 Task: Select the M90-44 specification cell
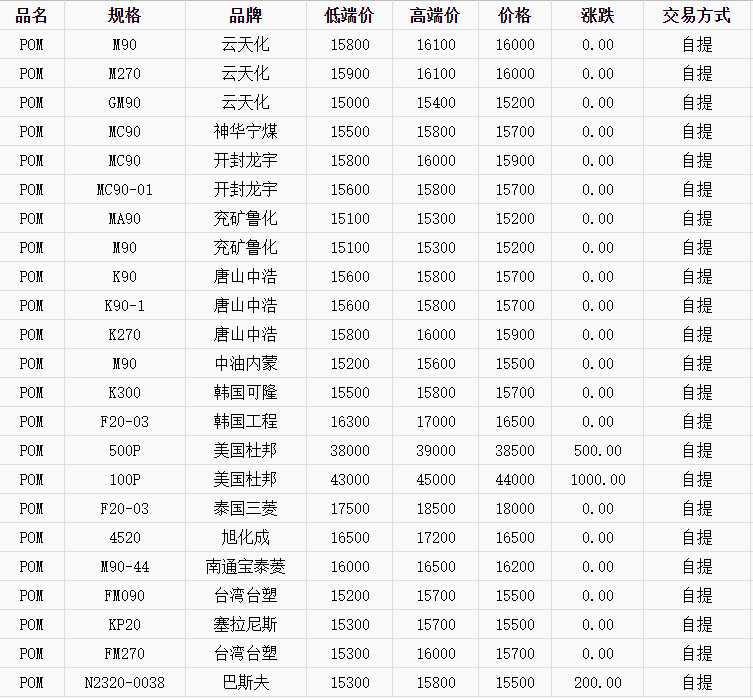pyautogui.click(x=124, y=566)
